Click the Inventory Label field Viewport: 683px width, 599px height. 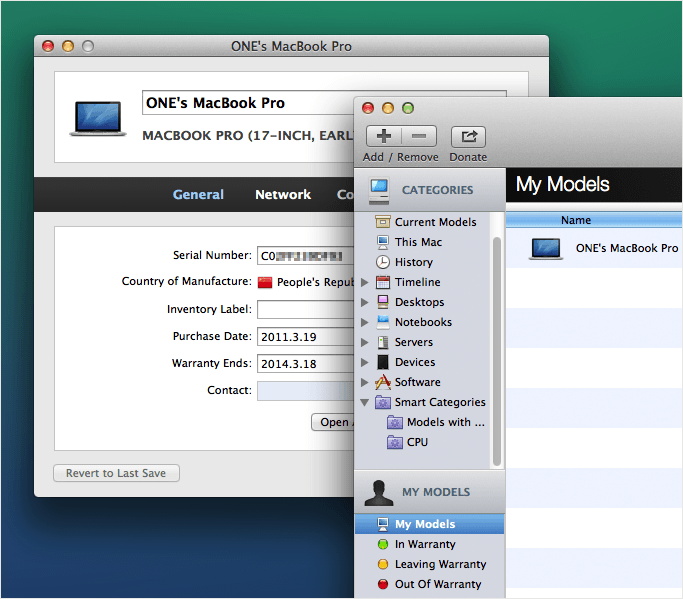306,310
